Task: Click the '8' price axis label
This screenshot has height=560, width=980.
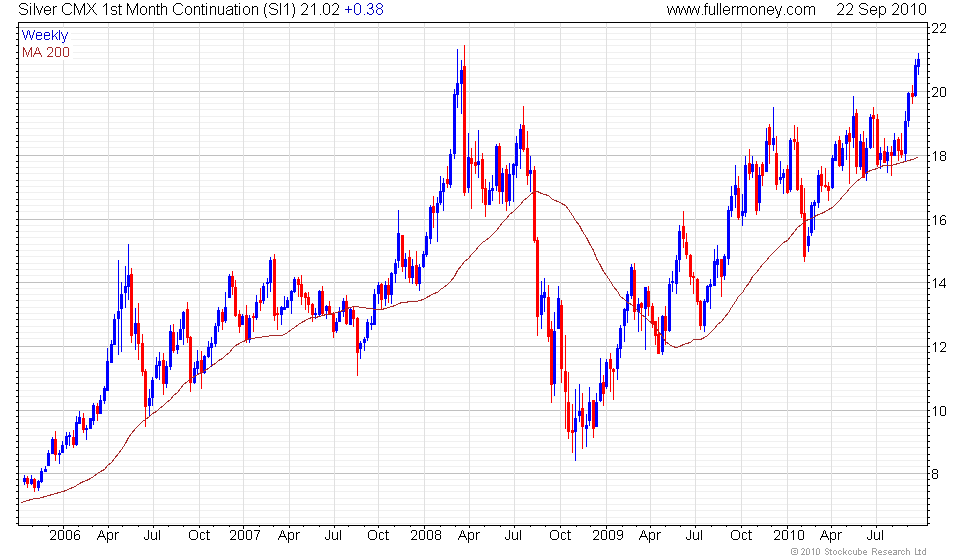Action: coord(935,474)
